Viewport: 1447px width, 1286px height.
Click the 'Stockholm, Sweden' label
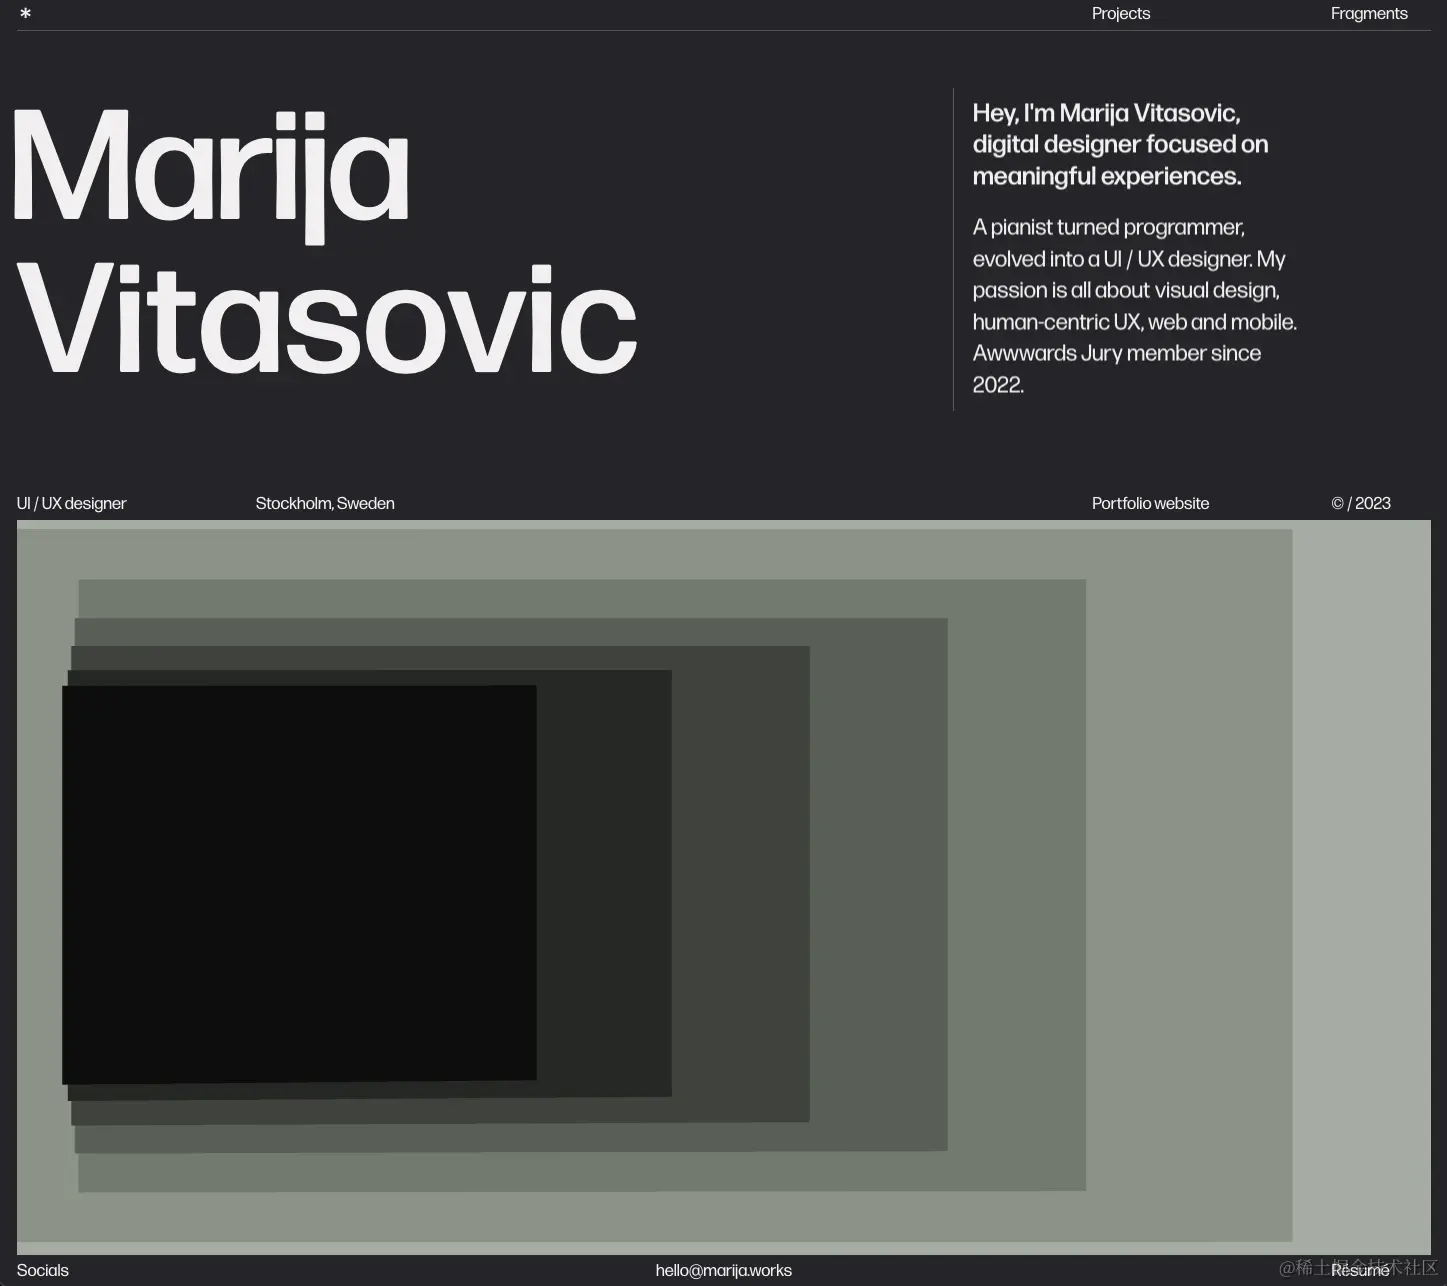point(324,503)
